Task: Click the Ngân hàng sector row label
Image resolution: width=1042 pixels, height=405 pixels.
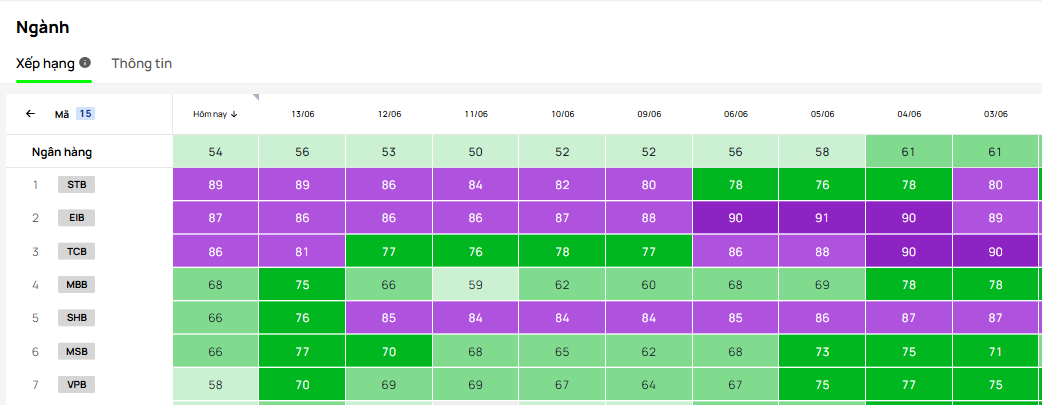Action: pos(69,152)
